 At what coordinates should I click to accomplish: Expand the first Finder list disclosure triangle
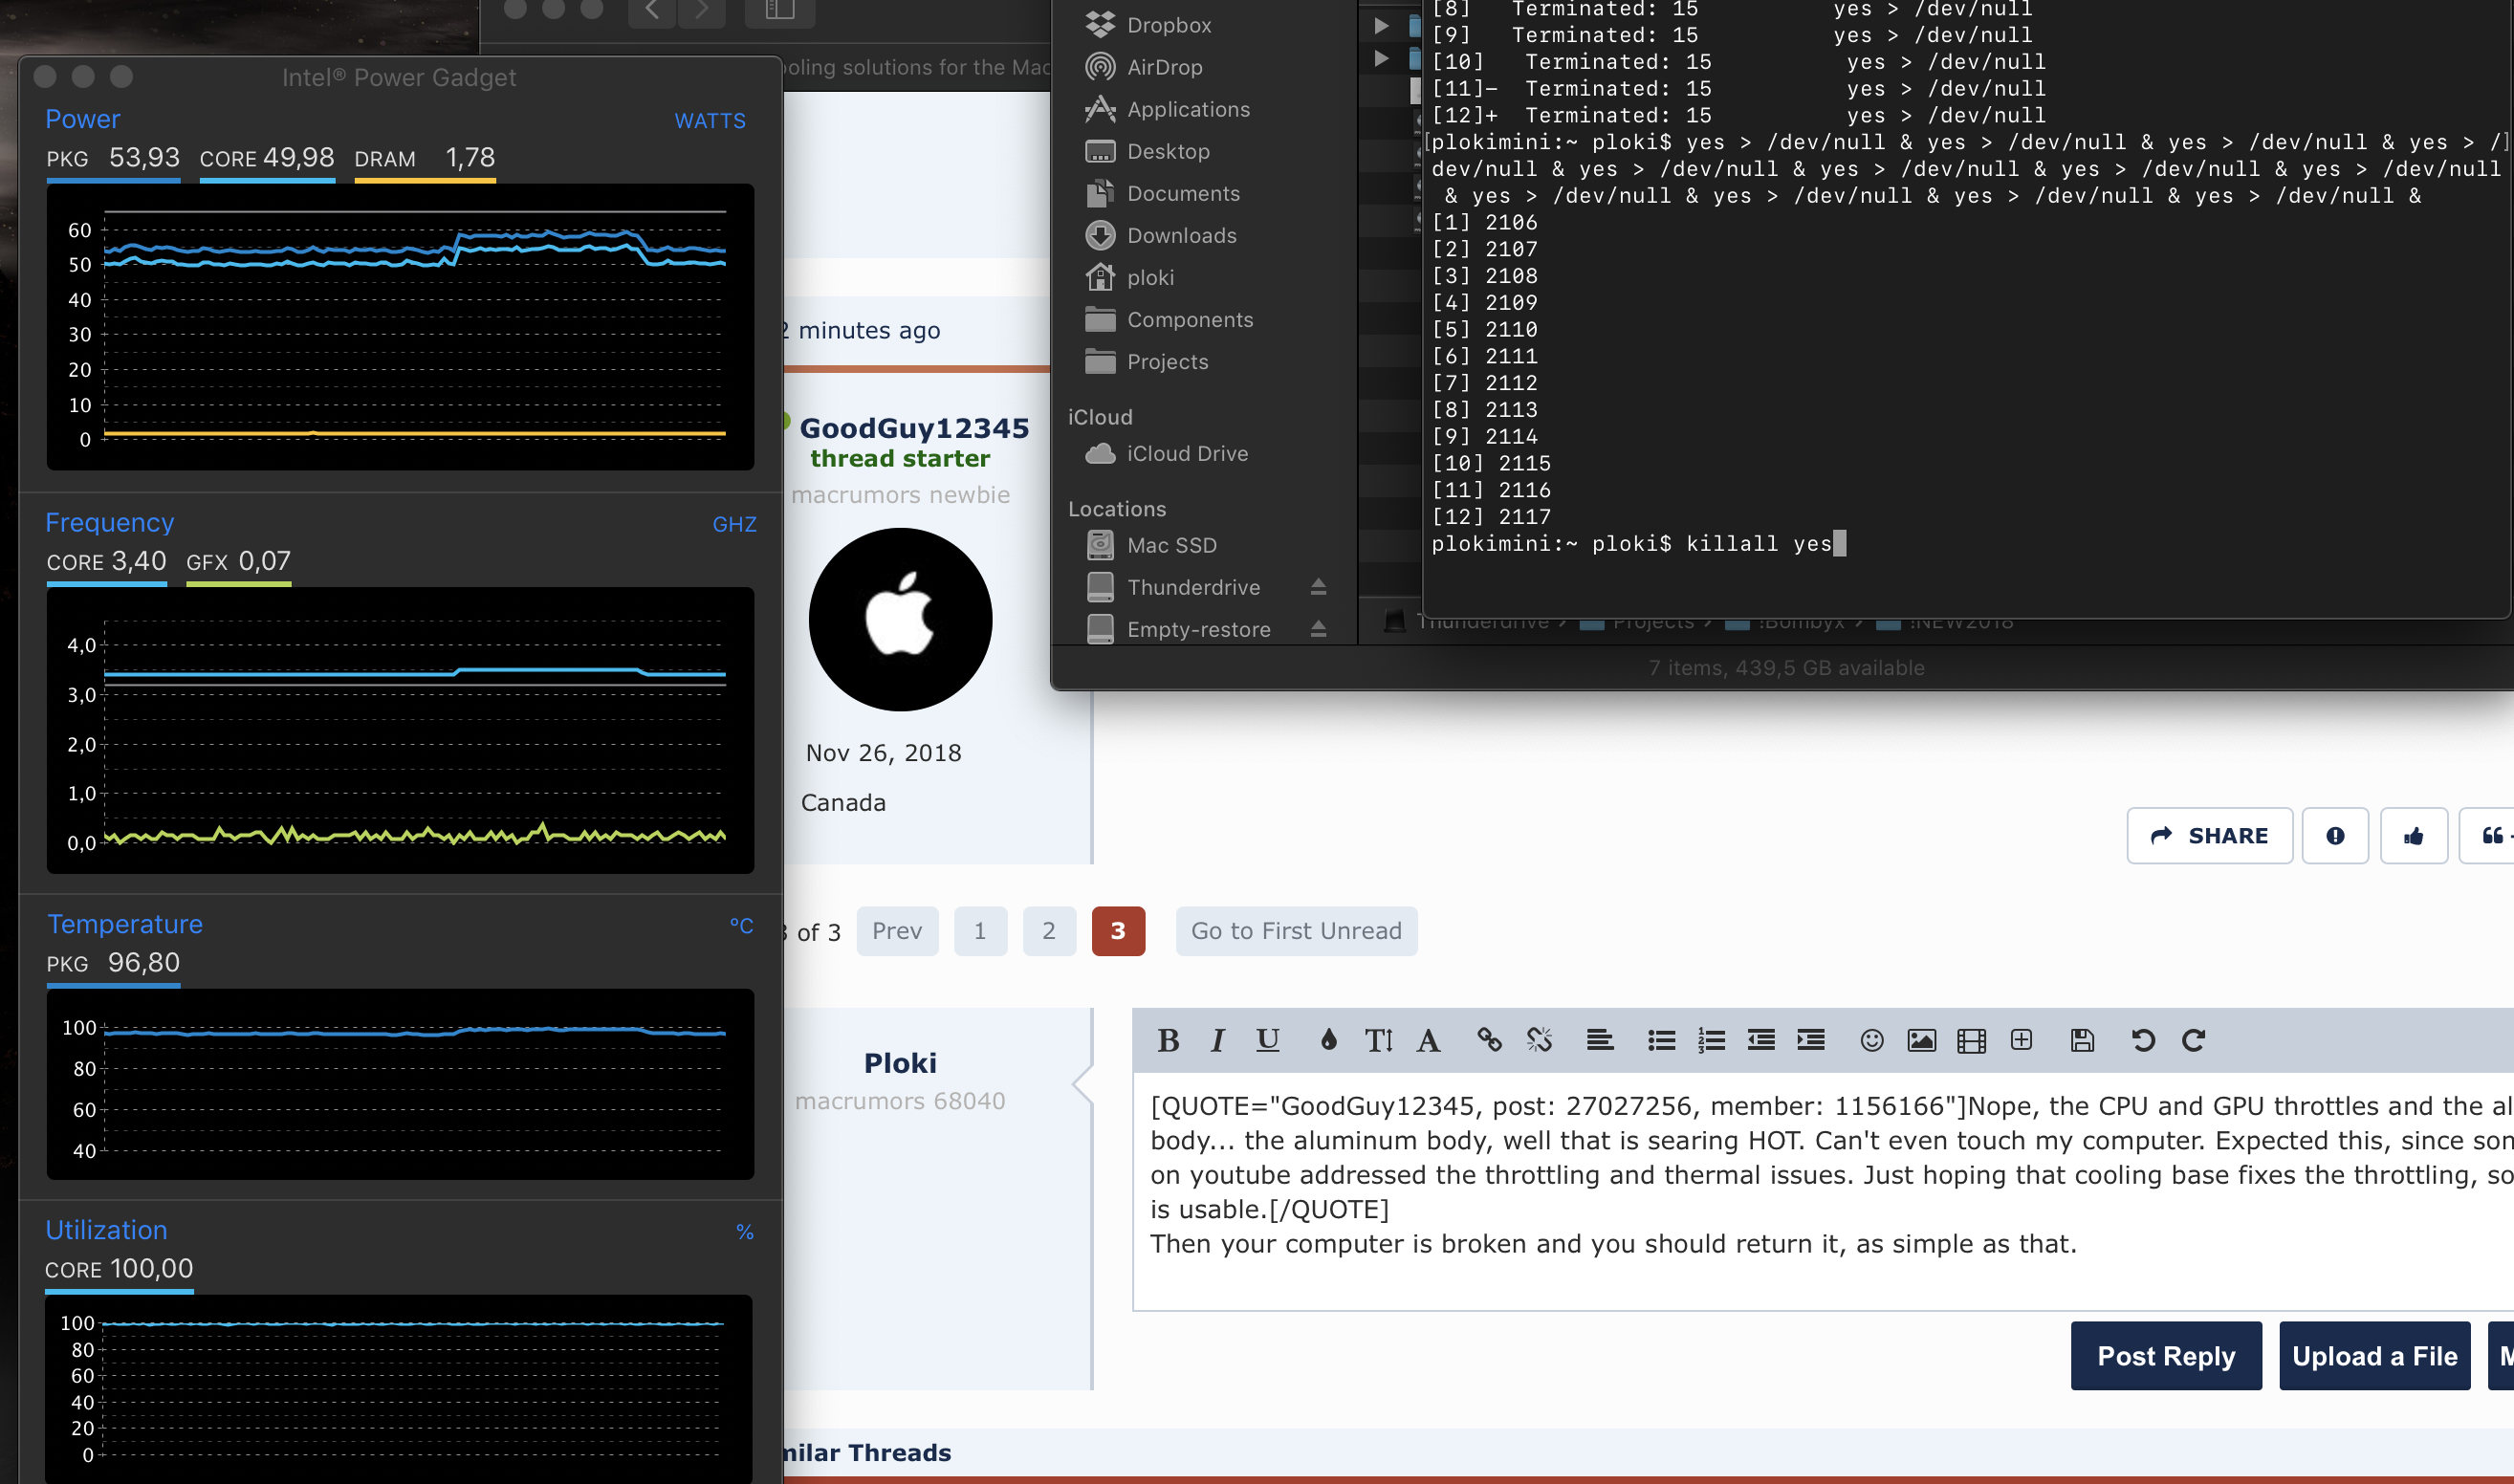click(x=1381, y=25)
